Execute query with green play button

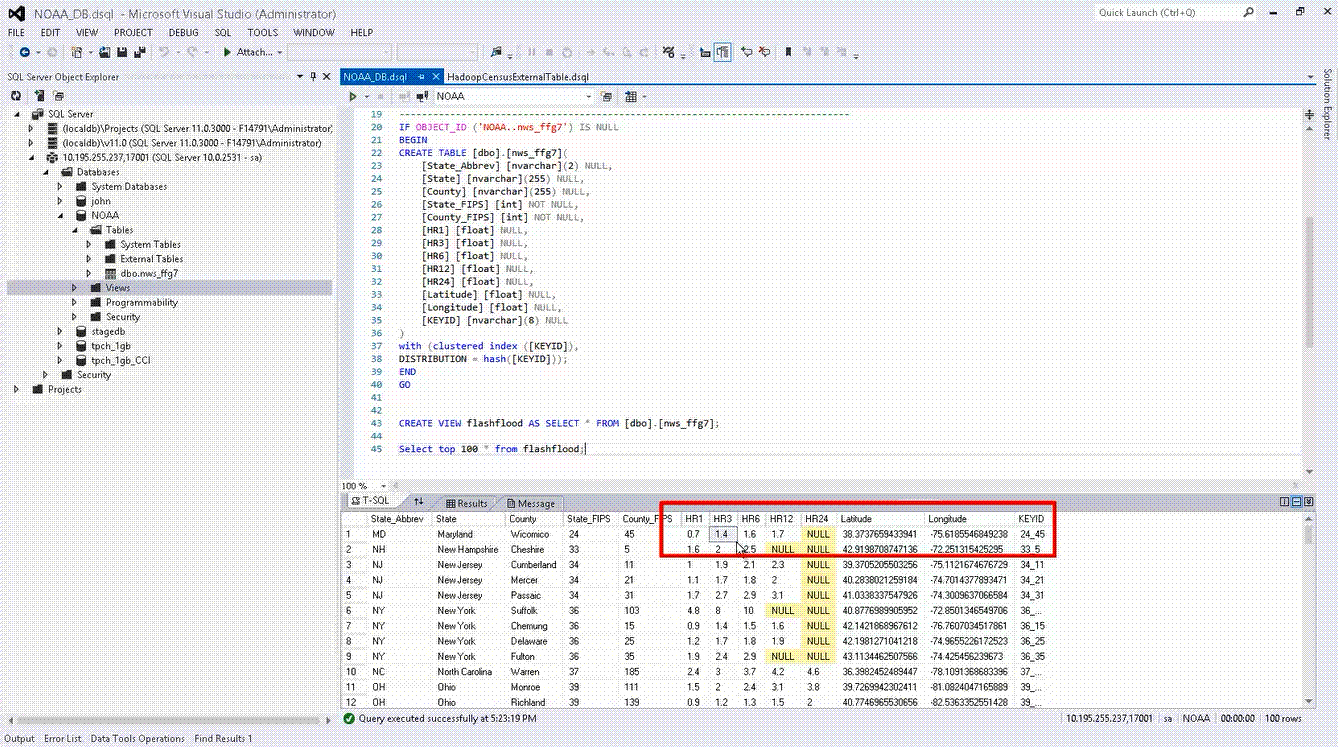point(353,97)
